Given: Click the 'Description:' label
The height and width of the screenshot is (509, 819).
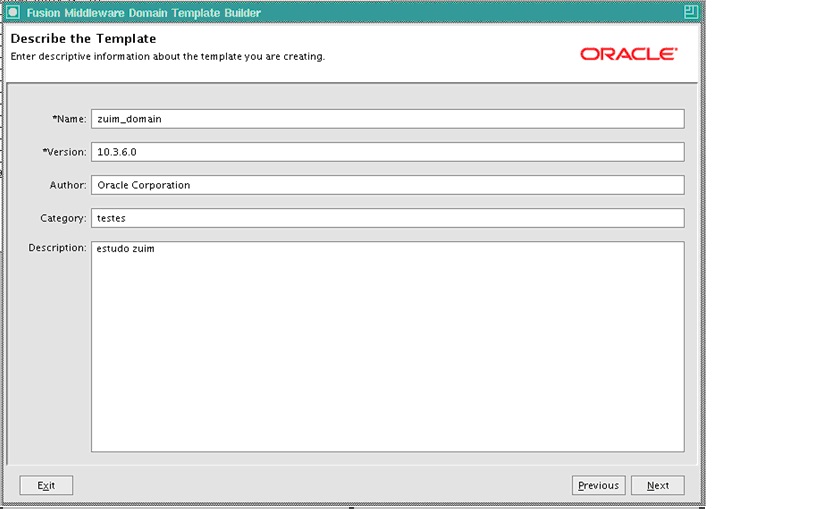Looking at the screenshot, I should 57,248.
